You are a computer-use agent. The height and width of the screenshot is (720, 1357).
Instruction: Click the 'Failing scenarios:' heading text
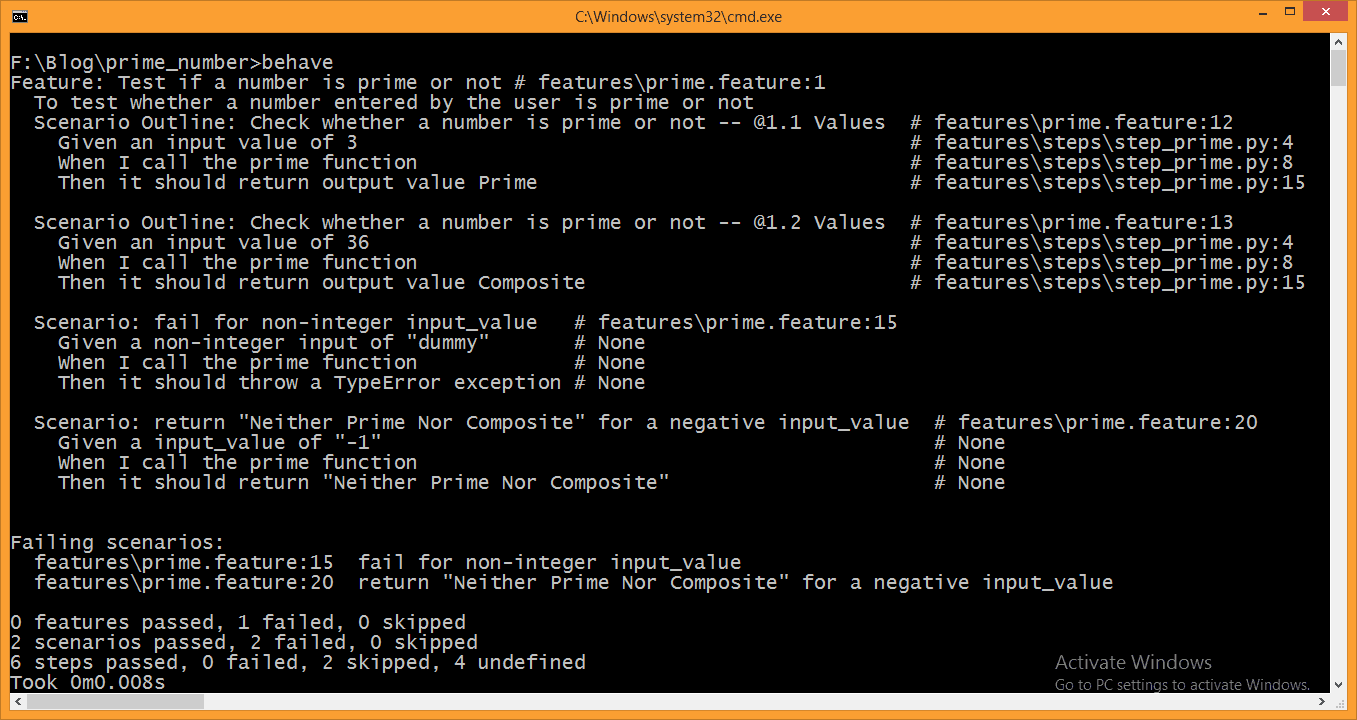(x=118, y=542)
